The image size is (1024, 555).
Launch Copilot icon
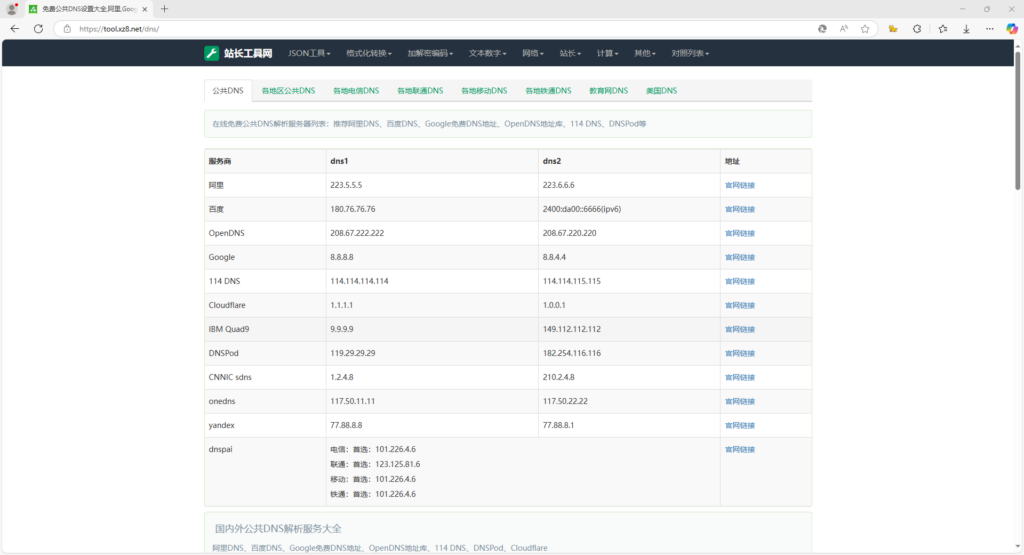pyautogui.click(x=1012, y=29)
